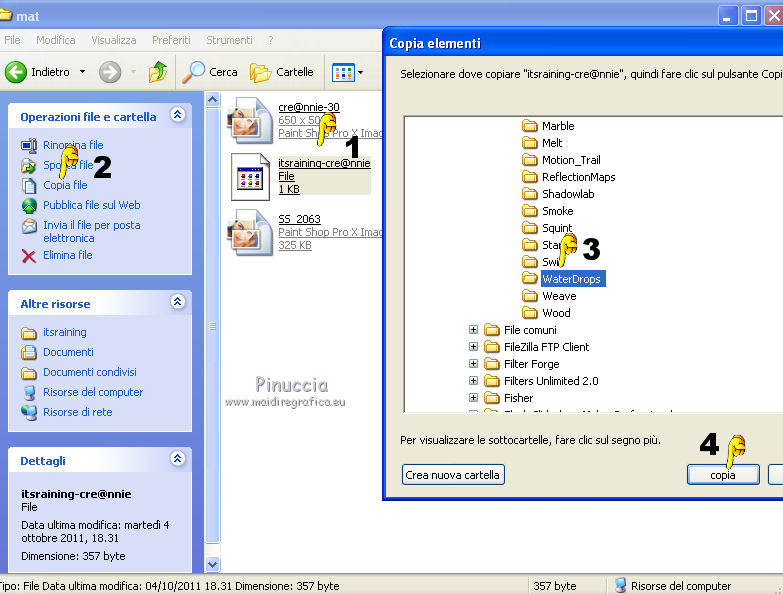Open the views mode icon in toolbar
Image resolution: width=783 pixels, height=594 pixels.
(x=344, y=72)
